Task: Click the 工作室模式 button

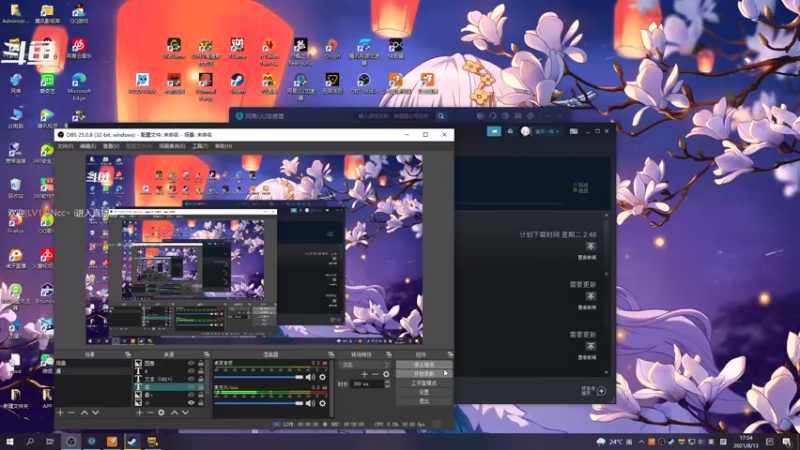Action: click(424, 383)
